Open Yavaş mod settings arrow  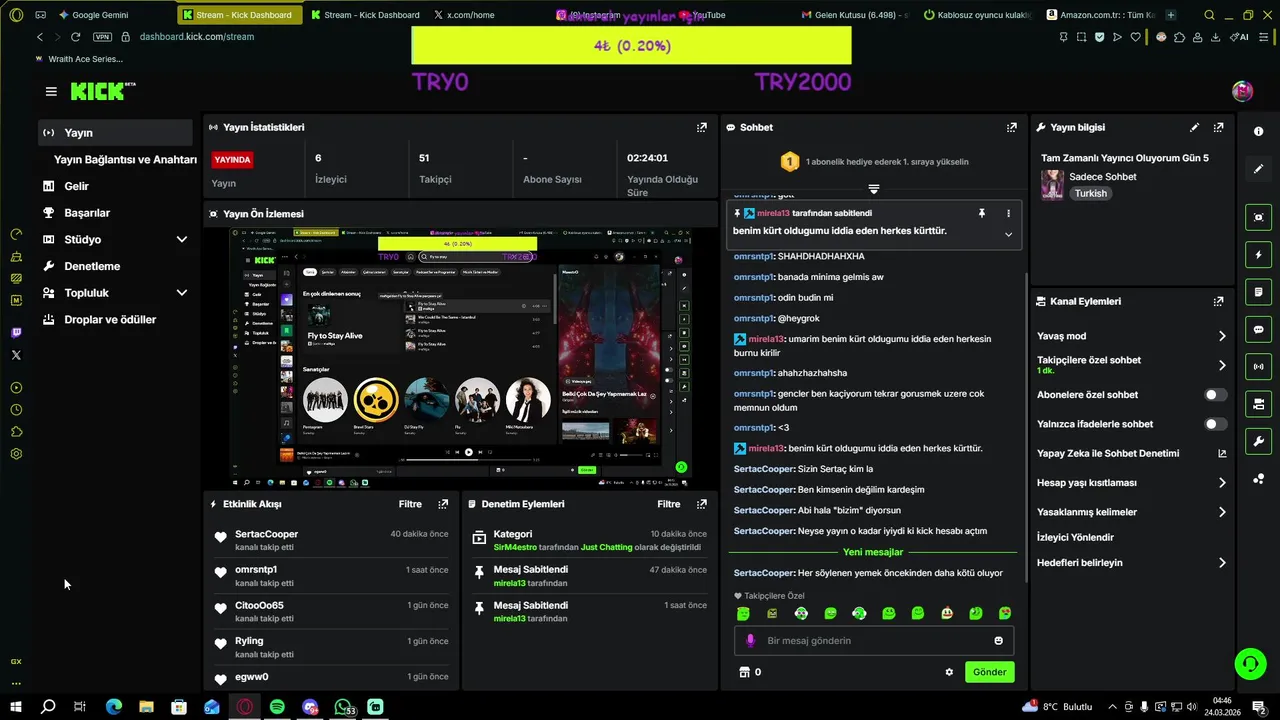click(1222, 336)
